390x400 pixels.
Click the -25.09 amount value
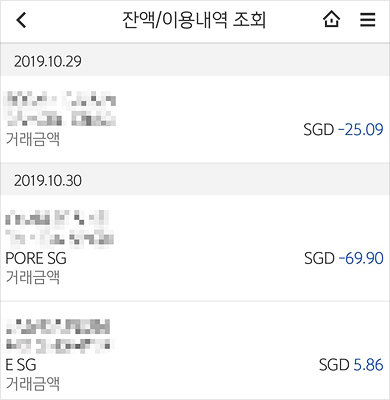(361, 129)
